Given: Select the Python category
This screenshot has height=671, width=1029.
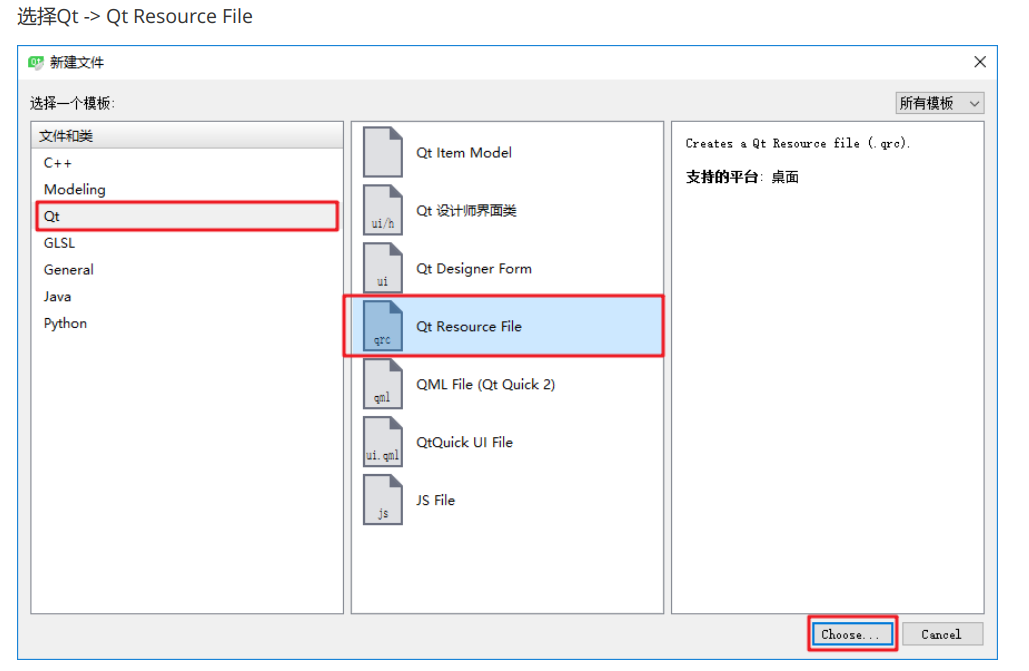Looking at the screenshot, I should [65, 323].
